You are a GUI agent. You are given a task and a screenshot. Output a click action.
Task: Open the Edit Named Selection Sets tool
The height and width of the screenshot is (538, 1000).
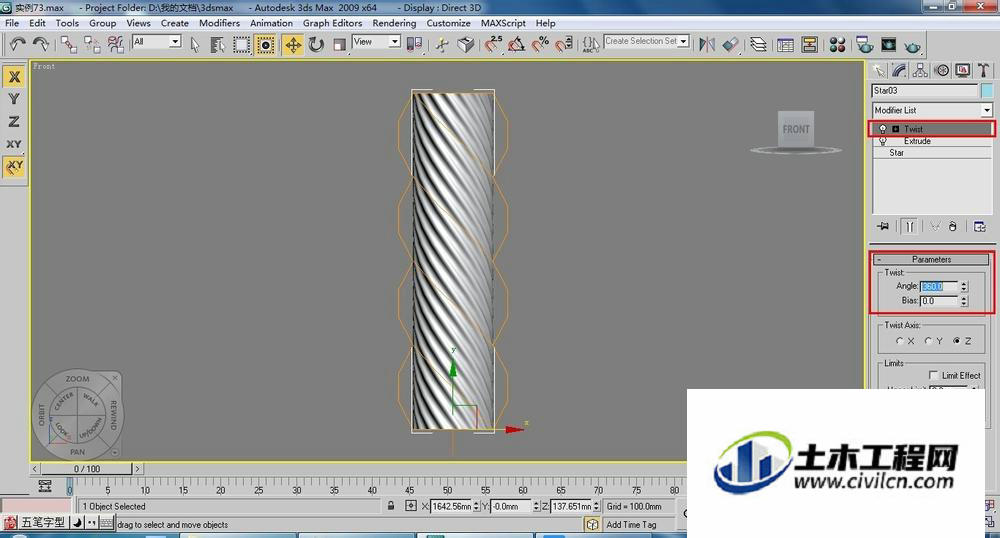coord(591,44)
